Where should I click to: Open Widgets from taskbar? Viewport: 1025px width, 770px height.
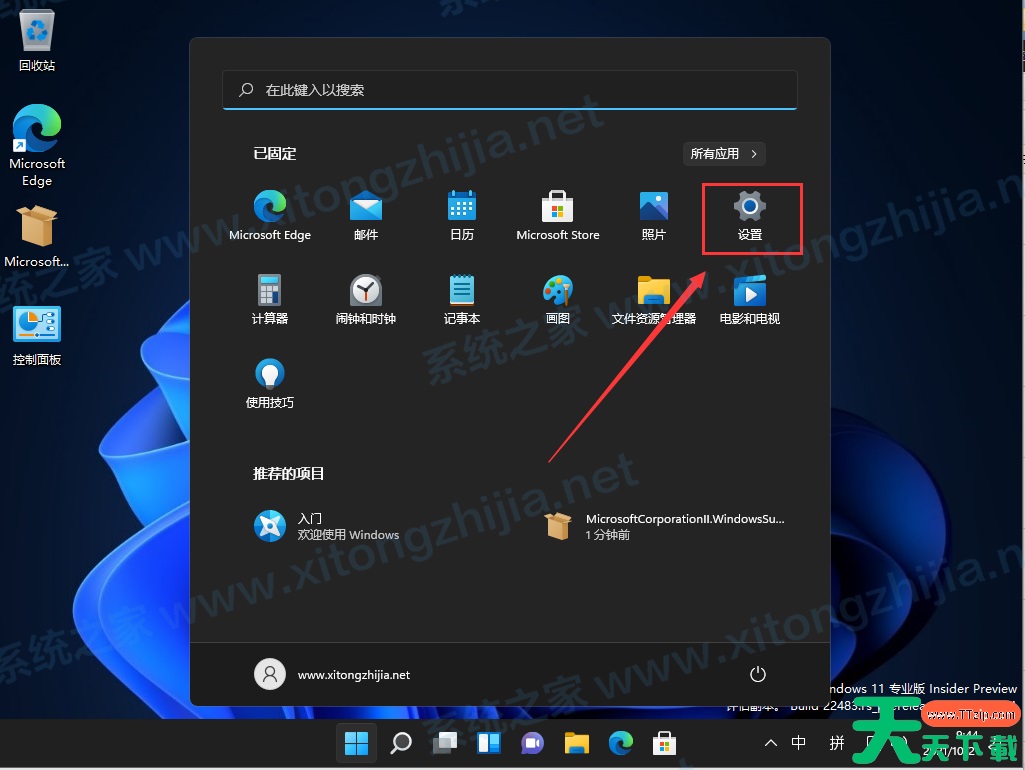pos(488,743)
